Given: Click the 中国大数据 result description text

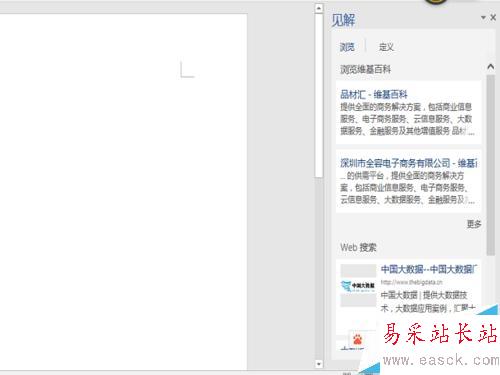Looking at the screenshot, I should 427,302.
